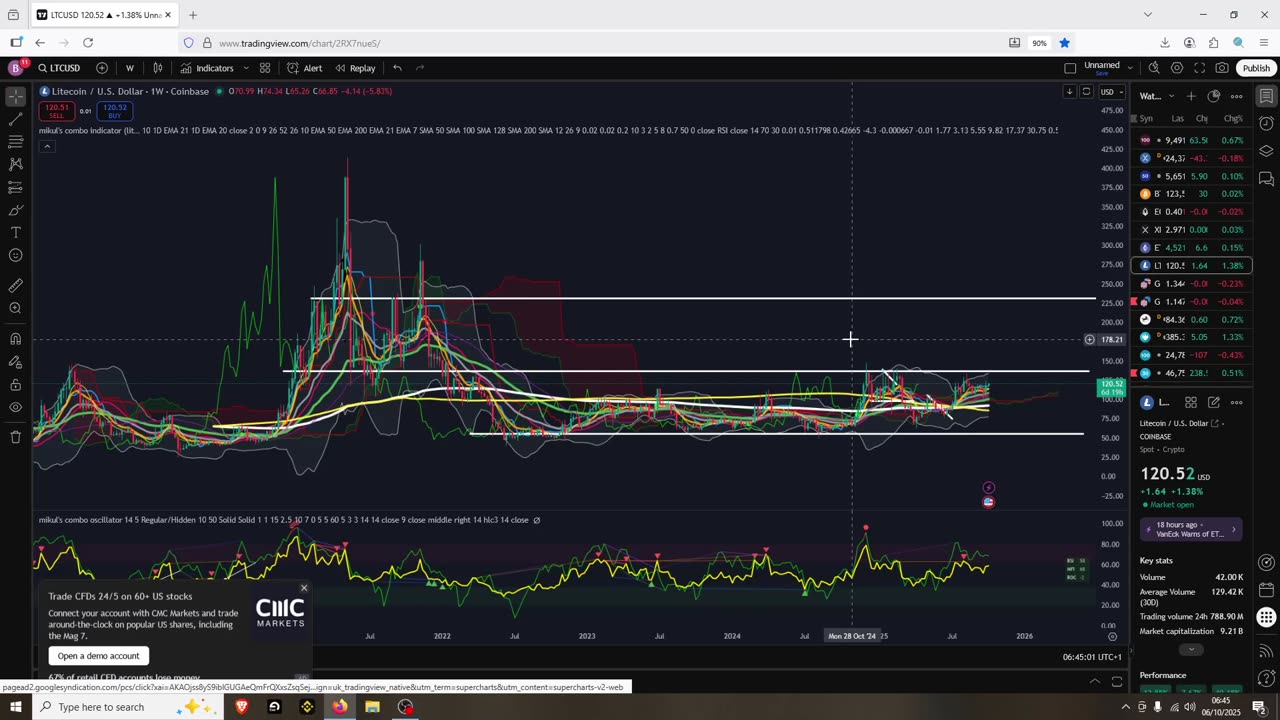Image resolution: width=1280 pixels, height=720 pixels.
Task: Bookmark page with browser star icon
Action: [x=1064, y=43]
